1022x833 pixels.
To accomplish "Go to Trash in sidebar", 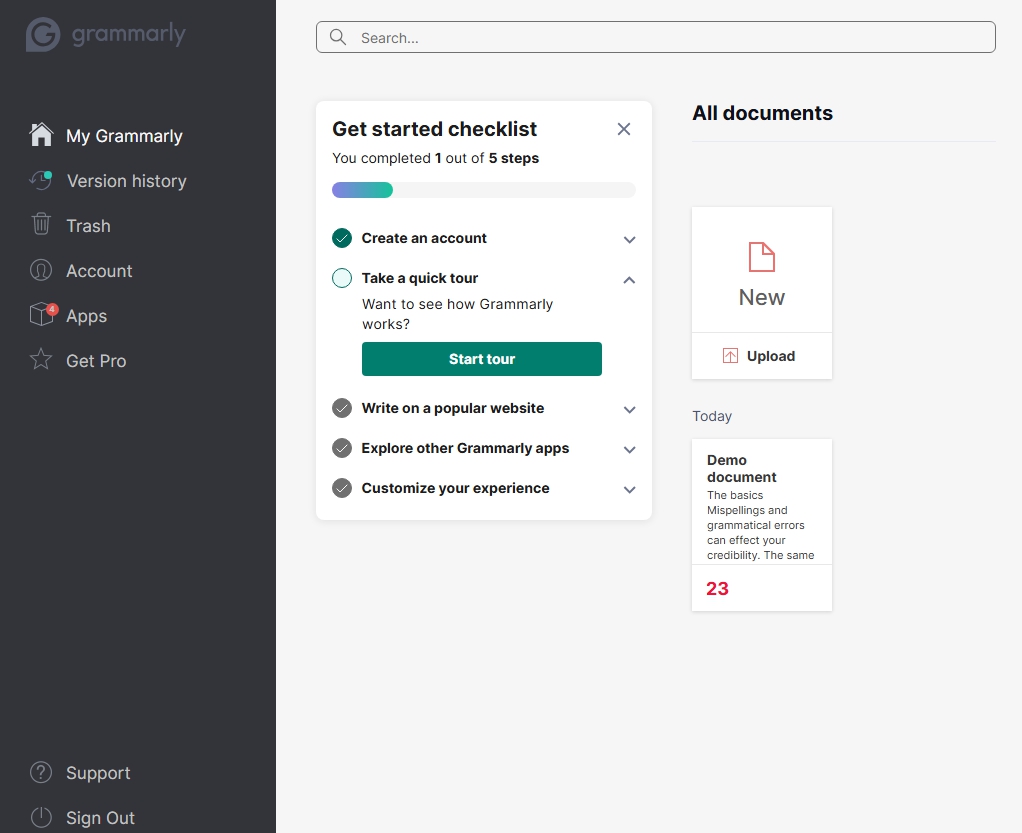I will [x=88, y=226].
